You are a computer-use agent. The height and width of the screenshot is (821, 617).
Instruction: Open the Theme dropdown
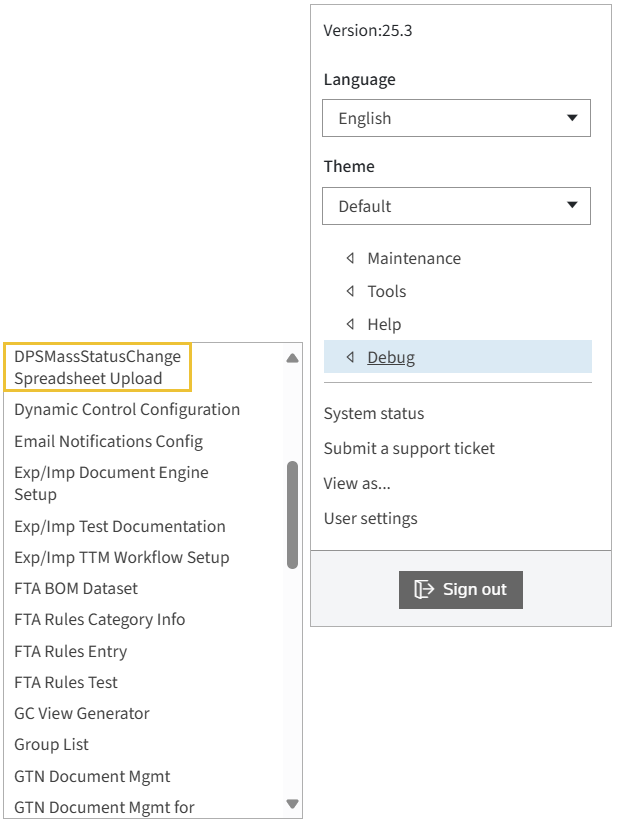(x=456, y=206)
